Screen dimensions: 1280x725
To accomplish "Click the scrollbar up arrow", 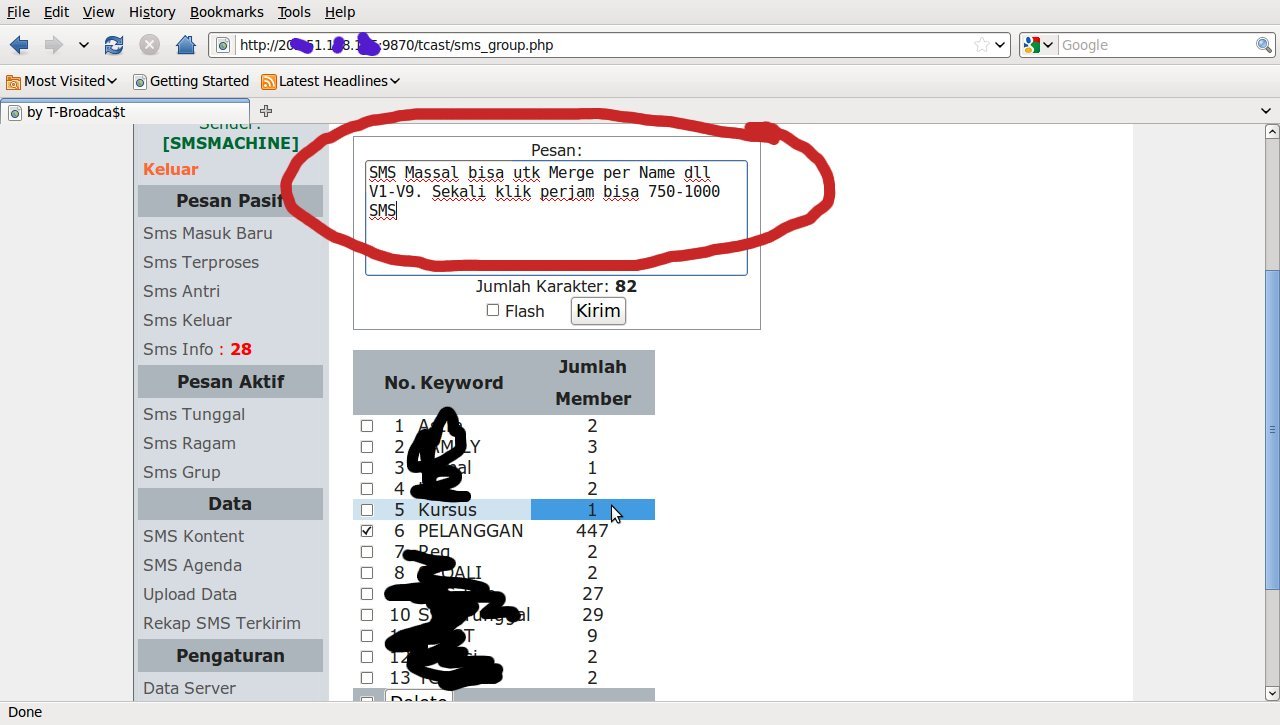I will [1272, 132].
